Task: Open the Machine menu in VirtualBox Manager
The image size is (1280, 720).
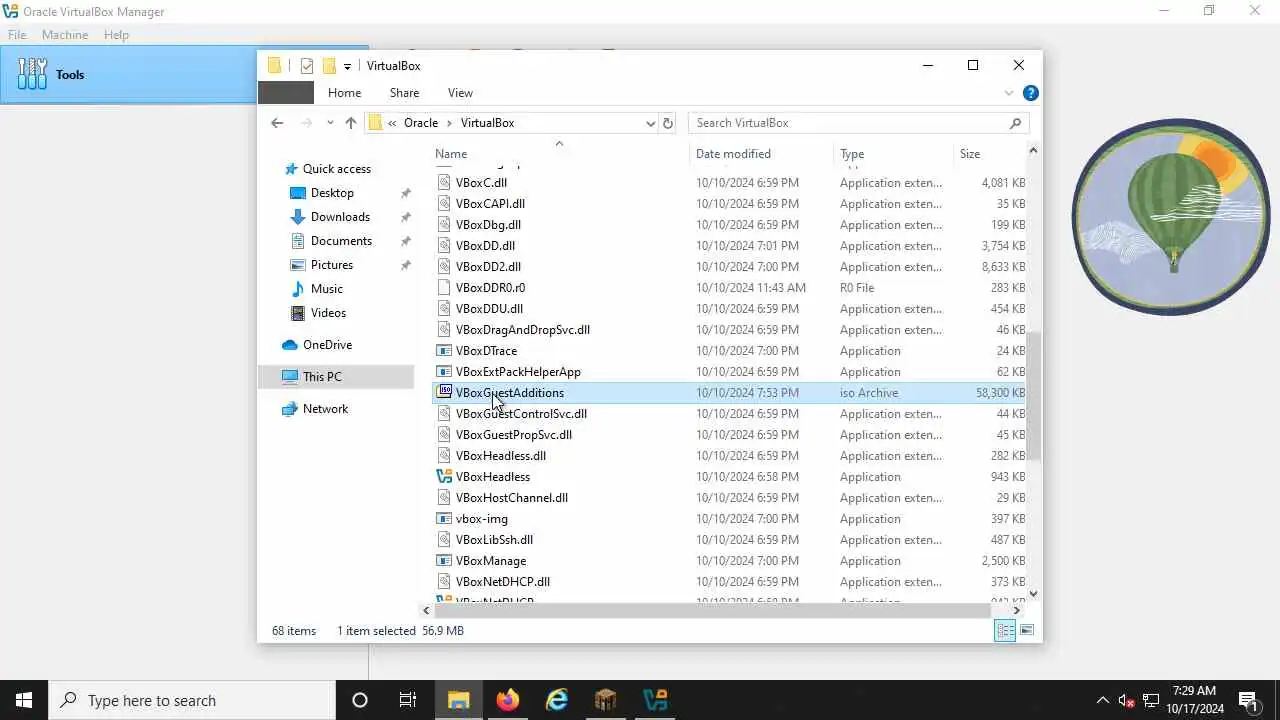Action: tap(65, 34)
